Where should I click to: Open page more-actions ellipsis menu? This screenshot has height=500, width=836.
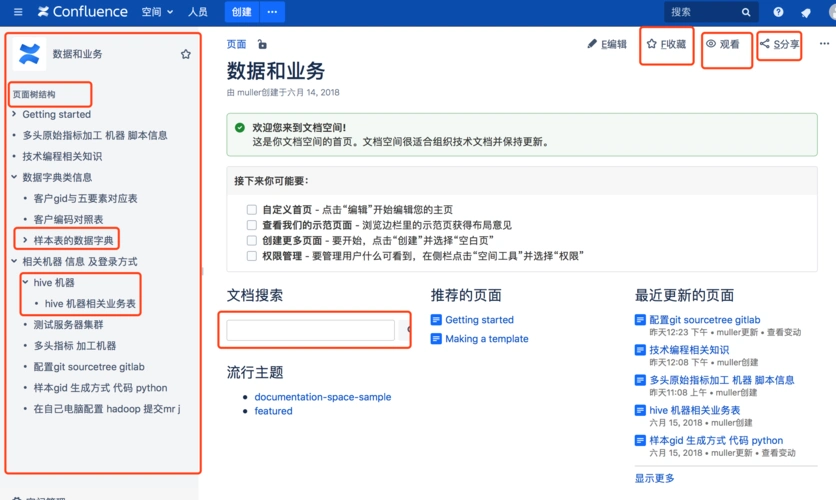point(824,44)
